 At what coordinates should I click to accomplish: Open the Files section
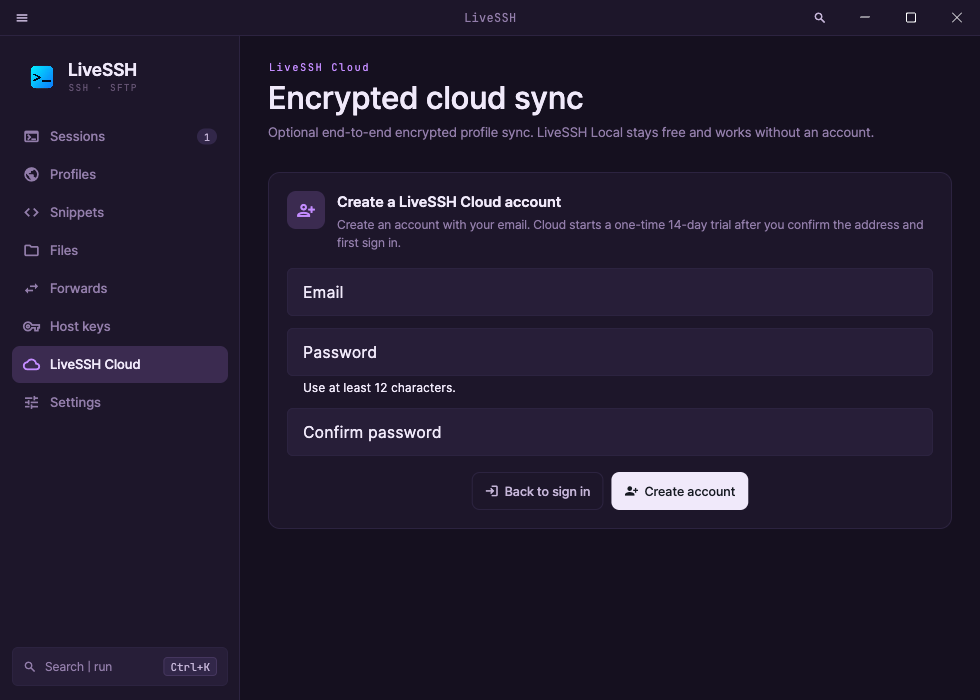coord(120,251)
